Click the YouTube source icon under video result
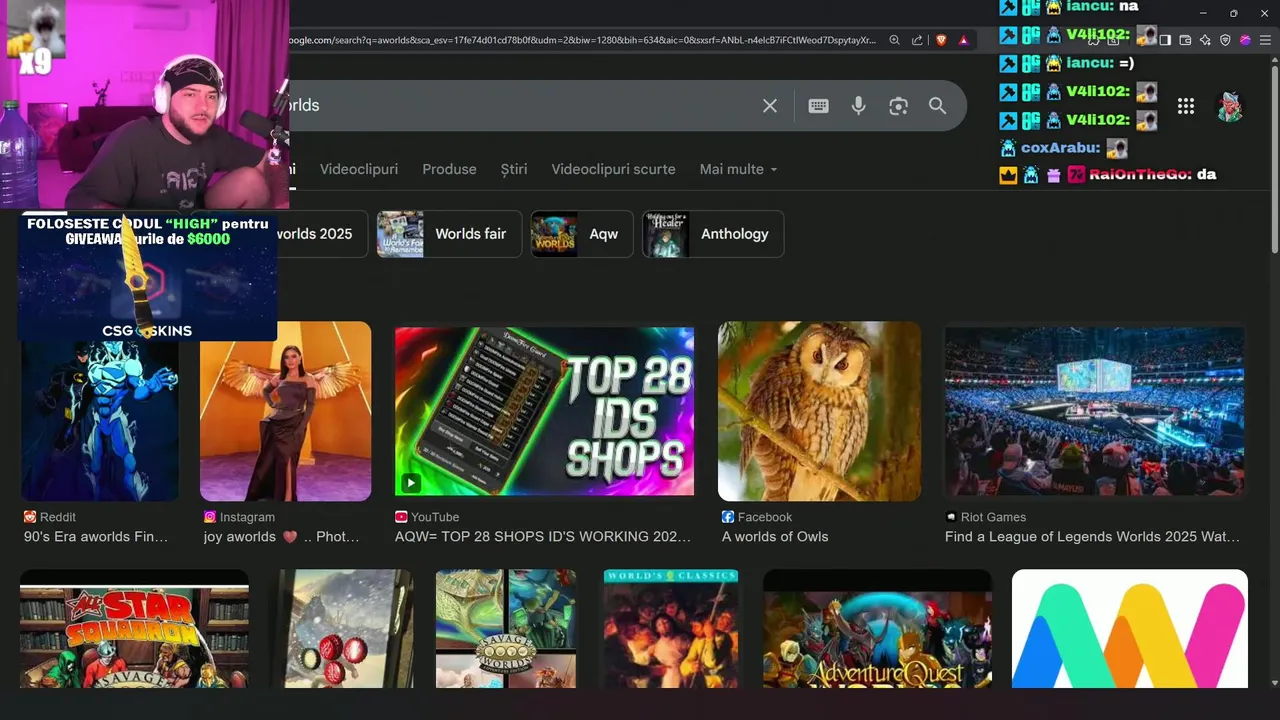The image size is (1280, 720). 401,517
